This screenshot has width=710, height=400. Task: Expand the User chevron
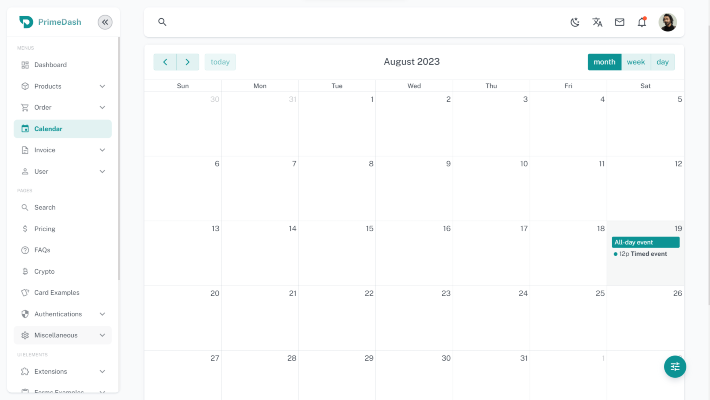102,171
